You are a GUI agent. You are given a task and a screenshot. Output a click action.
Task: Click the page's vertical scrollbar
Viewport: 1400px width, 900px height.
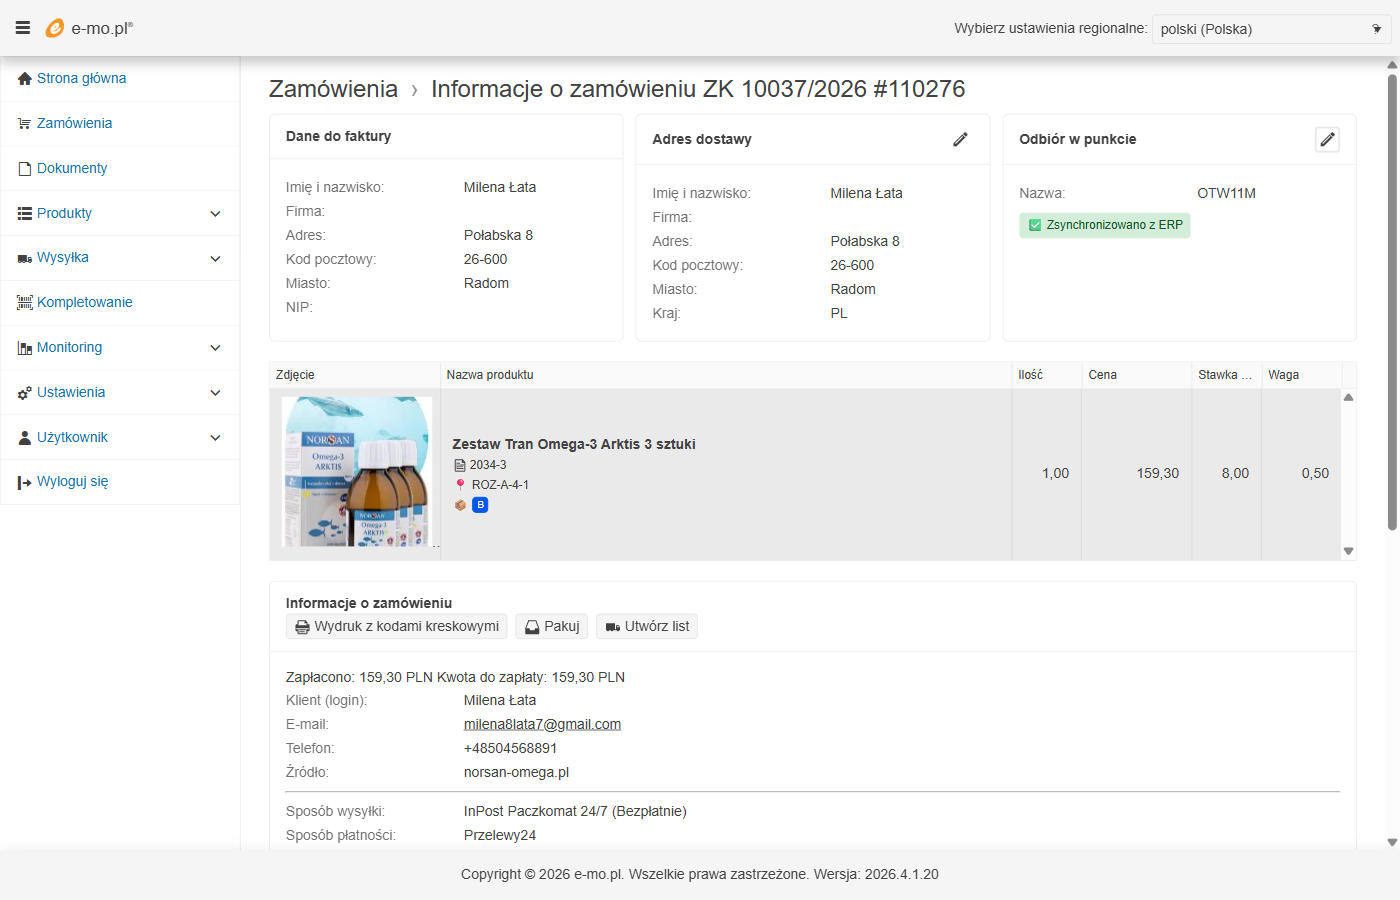click(x=1392, y=300)
